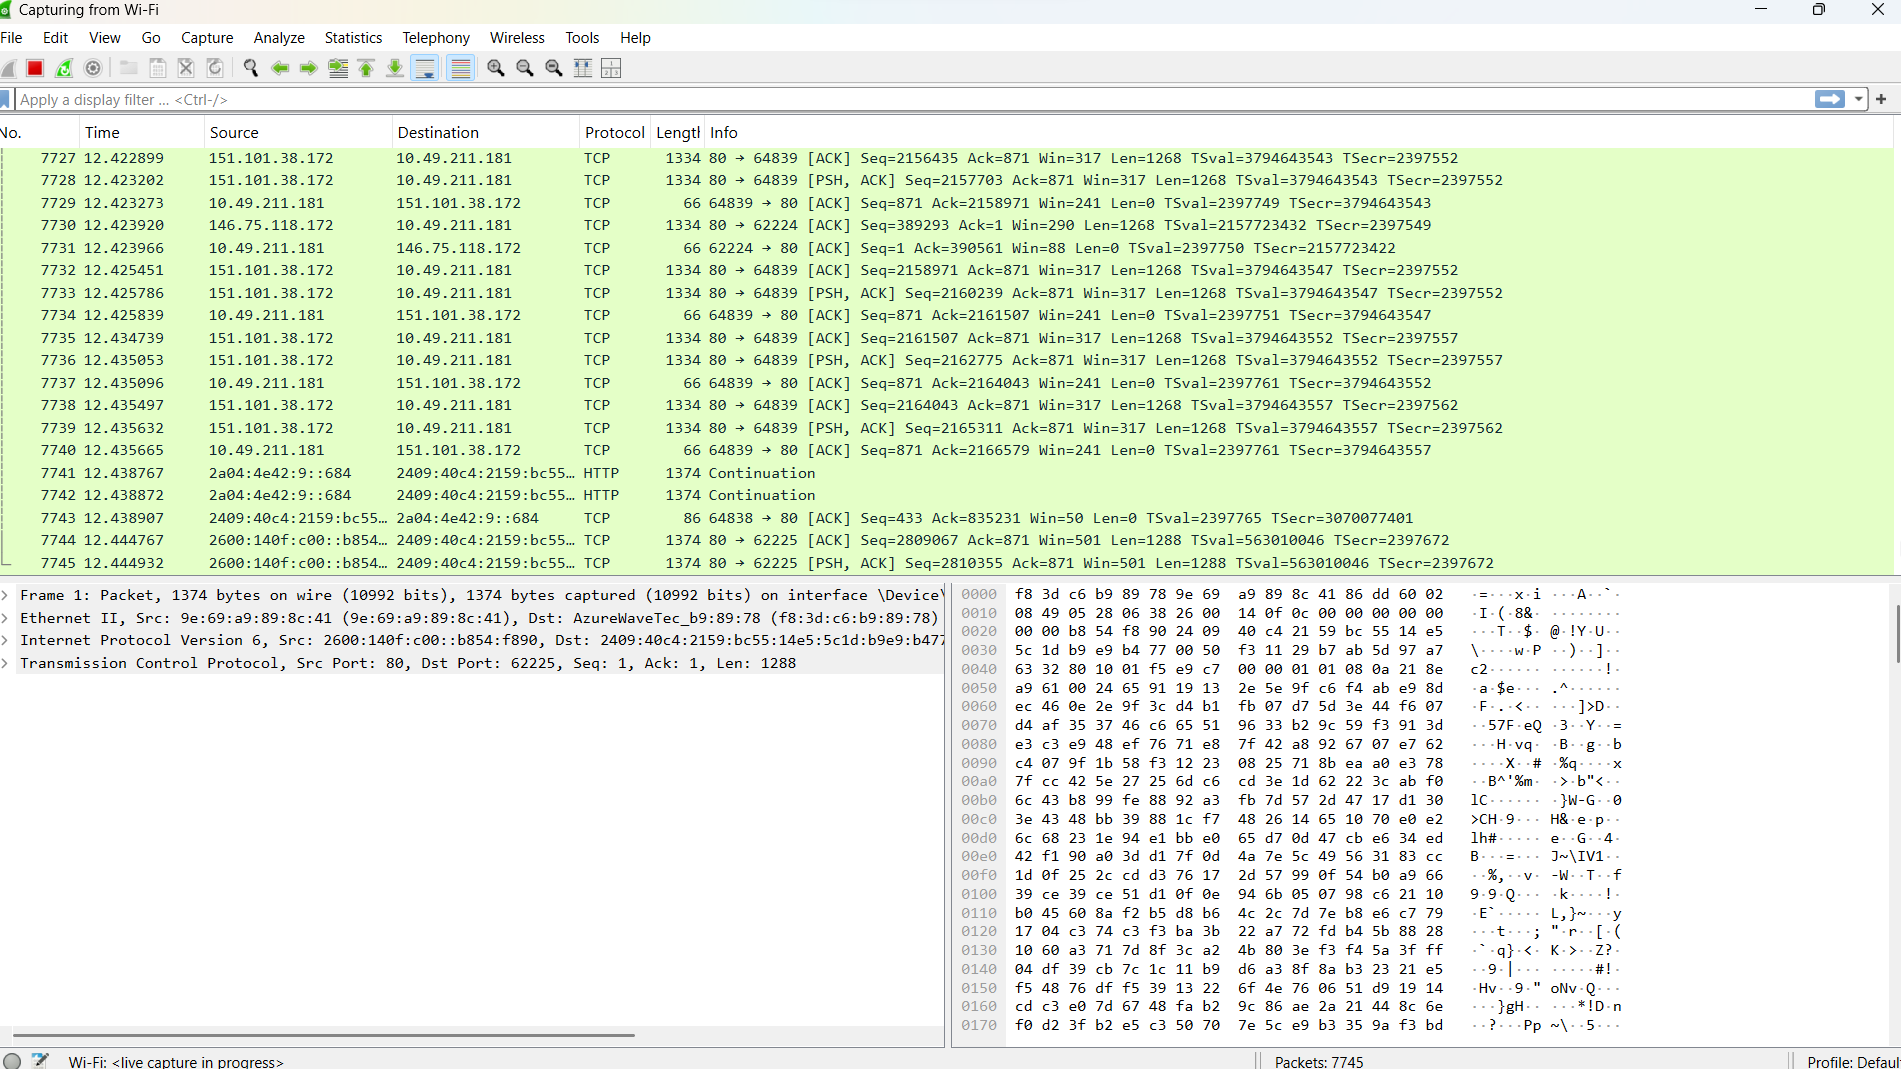The height and width of the screenshot is (1069, 1901).
Task: Open the filter expression dropdown arrow
Action: point(1858,99)
